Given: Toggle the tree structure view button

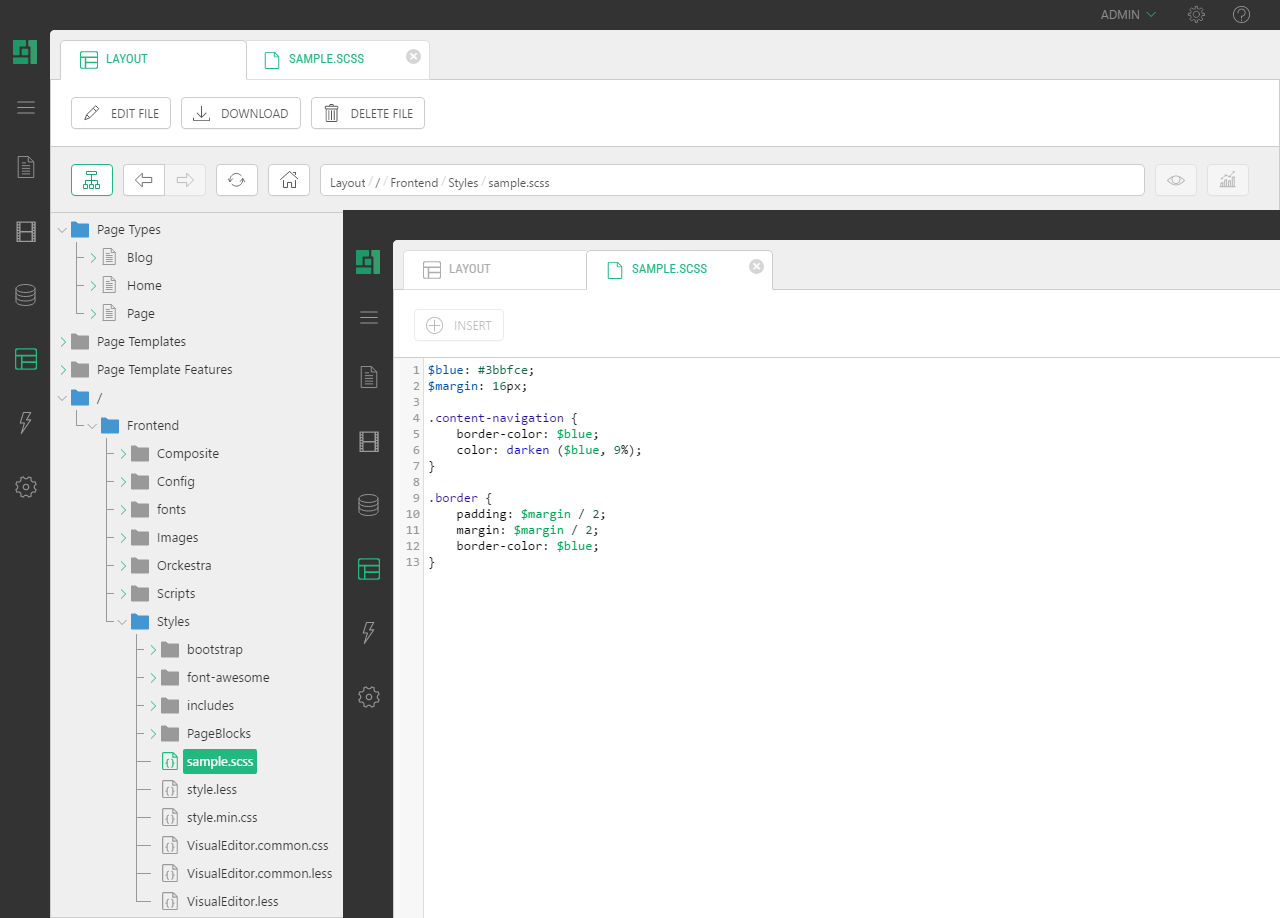Looking at the screenshot, I should (x=92, y=180).
